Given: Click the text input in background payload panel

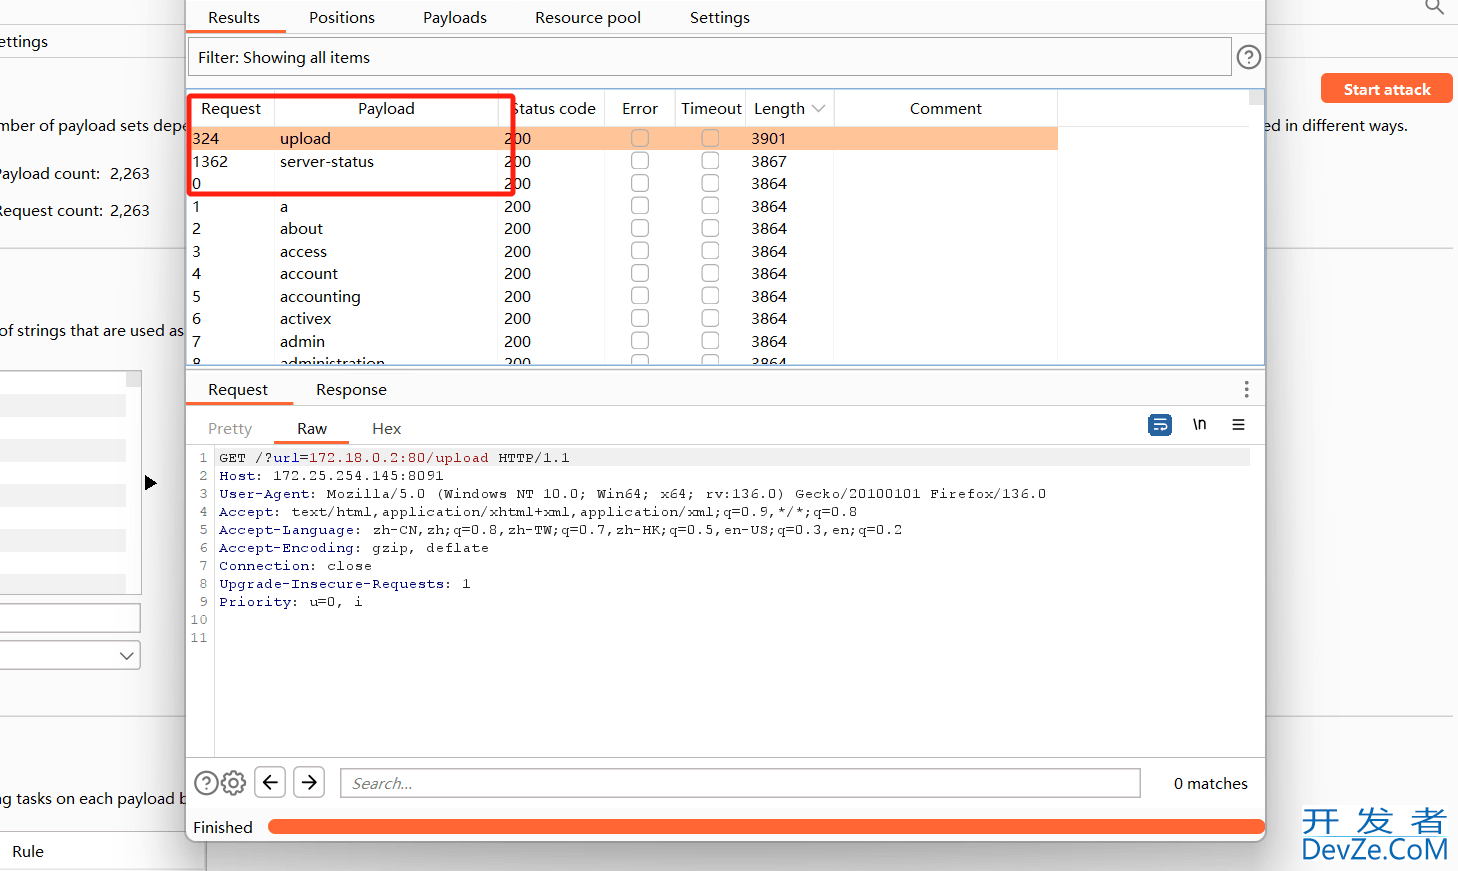Looking at the screenshot, I should tap(70, 618).
